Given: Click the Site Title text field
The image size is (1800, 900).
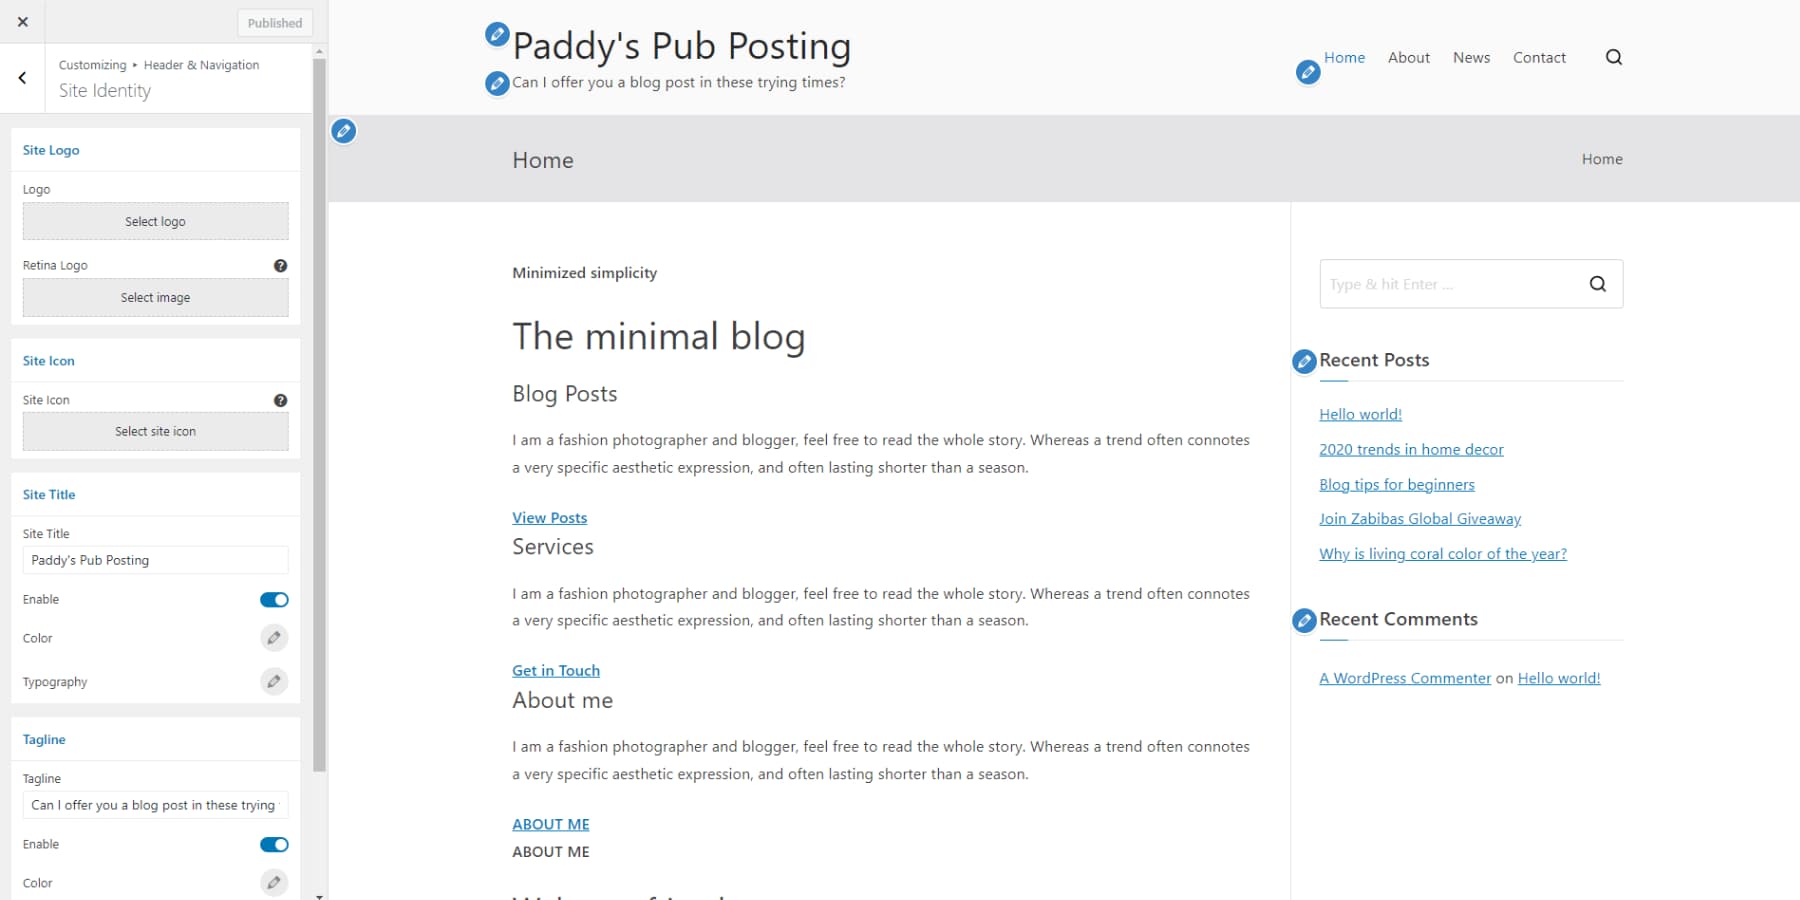Looking at the screenshot, I should [155, 560].
